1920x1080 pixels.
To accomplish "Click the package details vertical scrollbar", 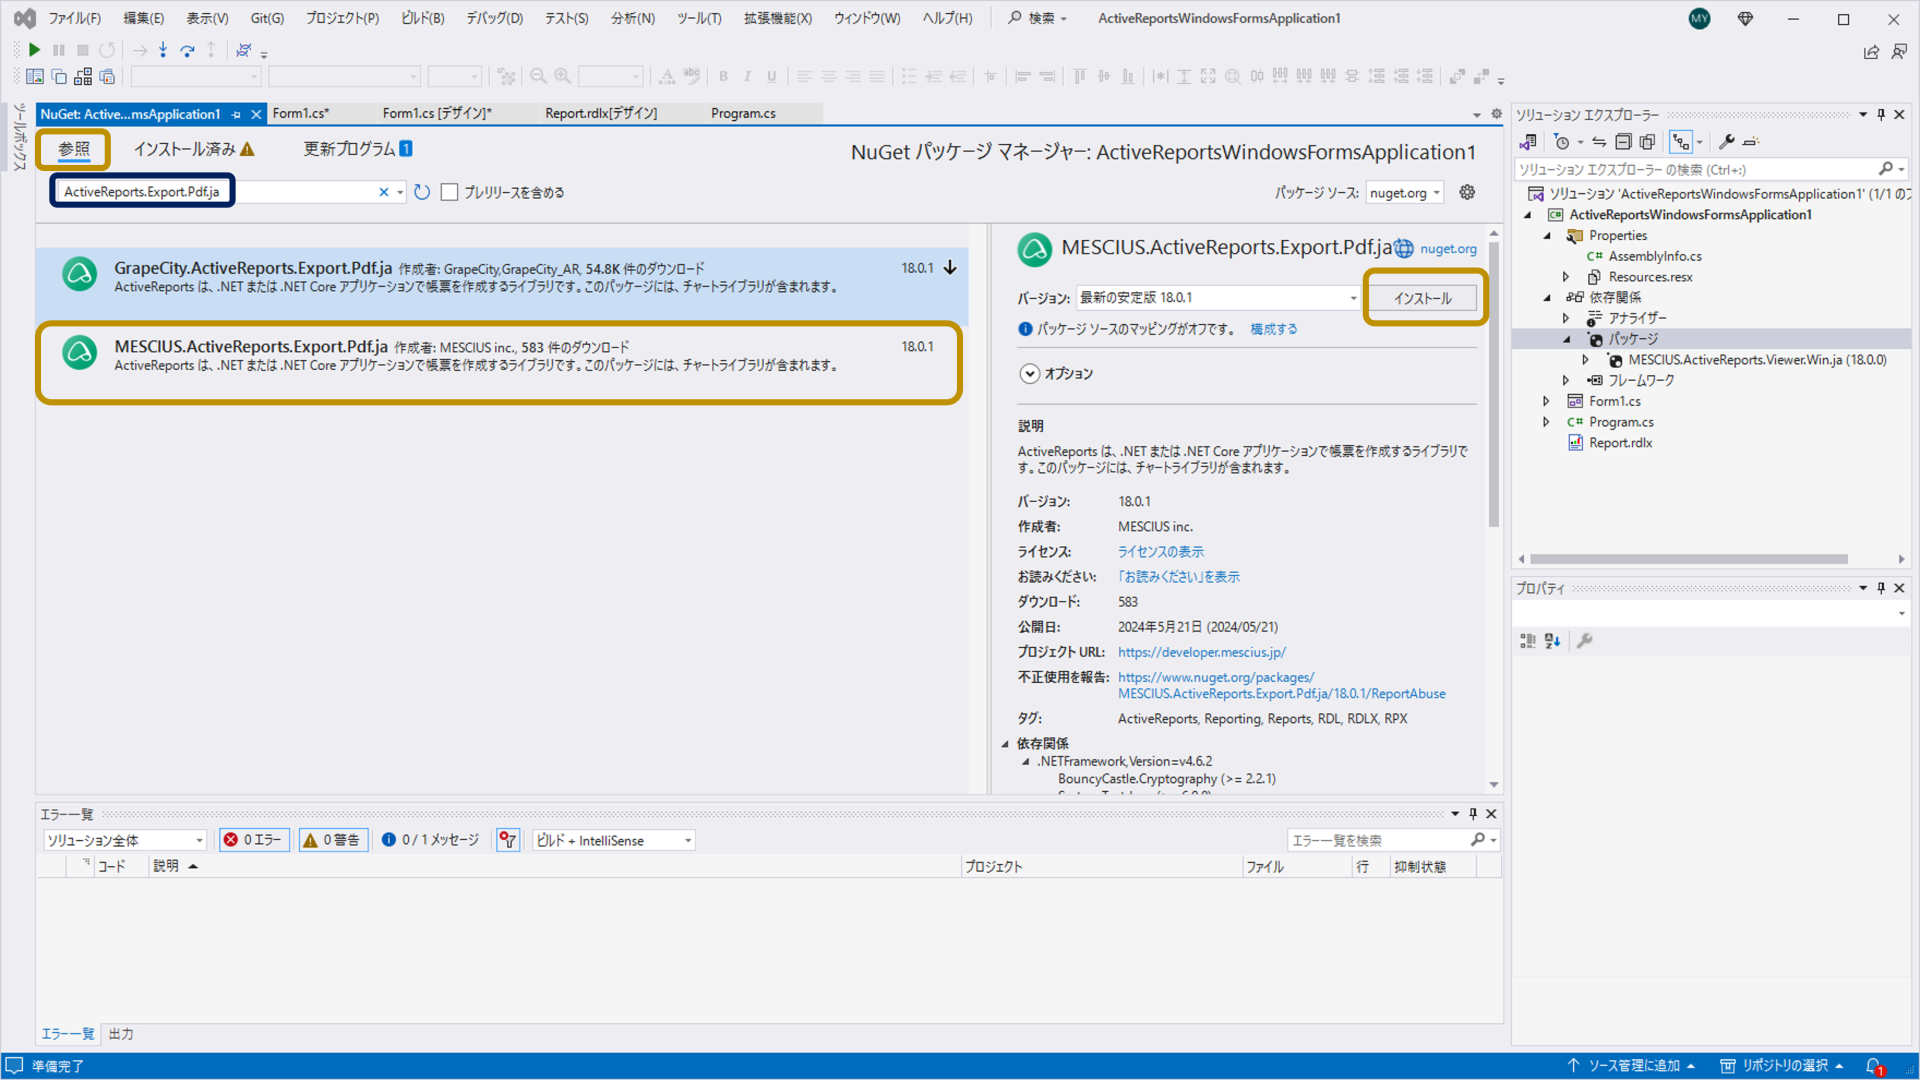I will [x=1493, y=384].
